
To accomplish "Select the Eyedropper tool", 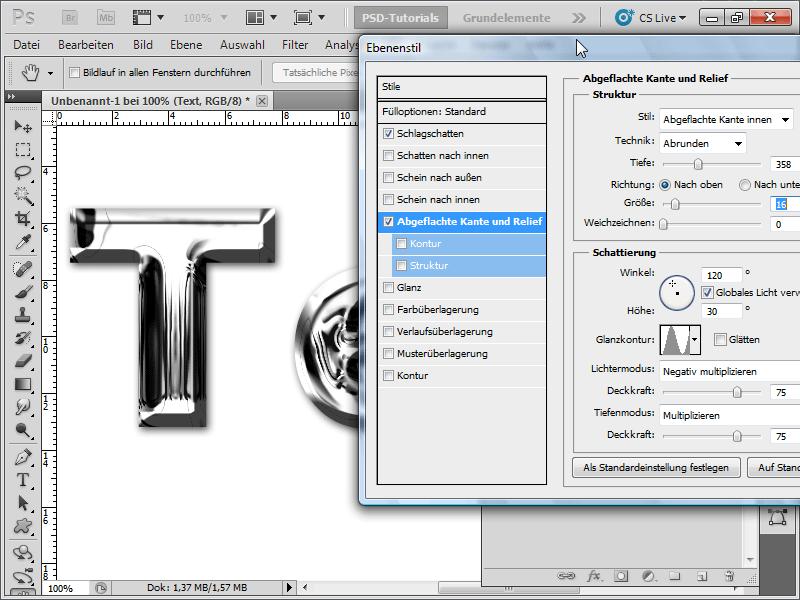I will point(23,242).
